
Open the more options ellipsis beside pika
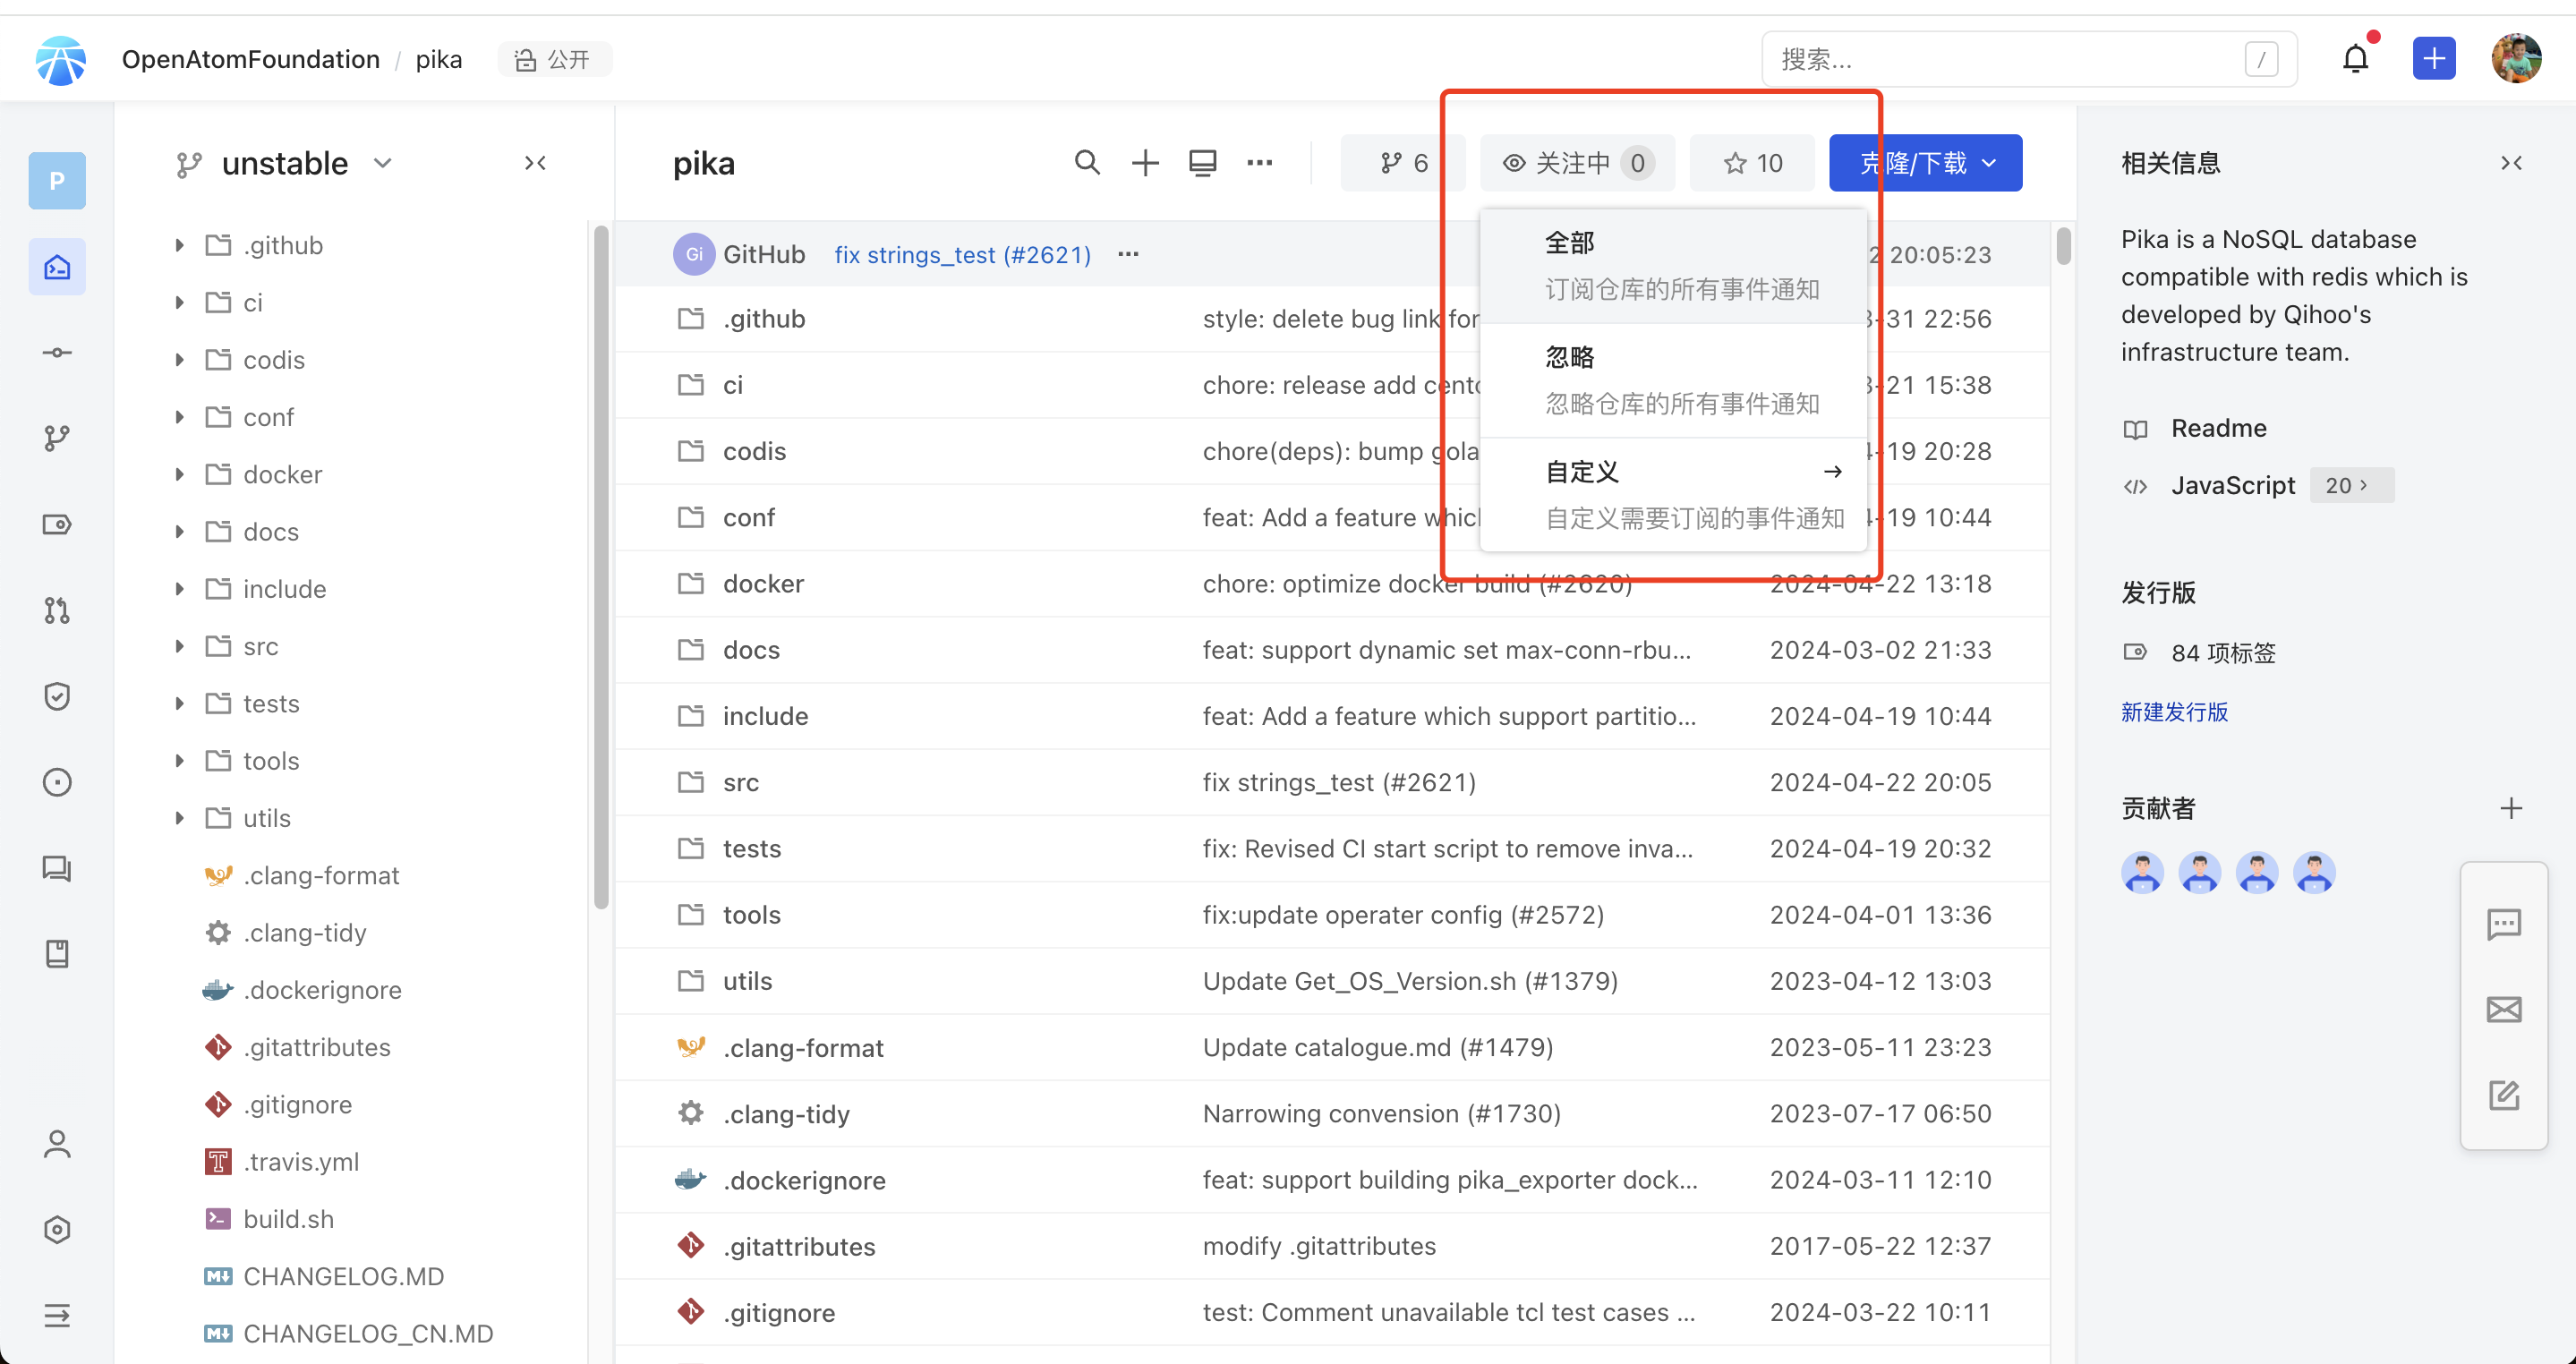coord(1259,162)
